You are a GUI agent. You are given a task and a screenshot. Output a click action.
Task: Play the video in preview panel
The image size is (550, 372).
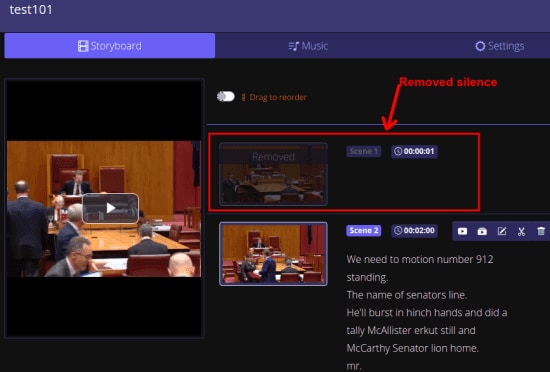click(x=110, y=208)
